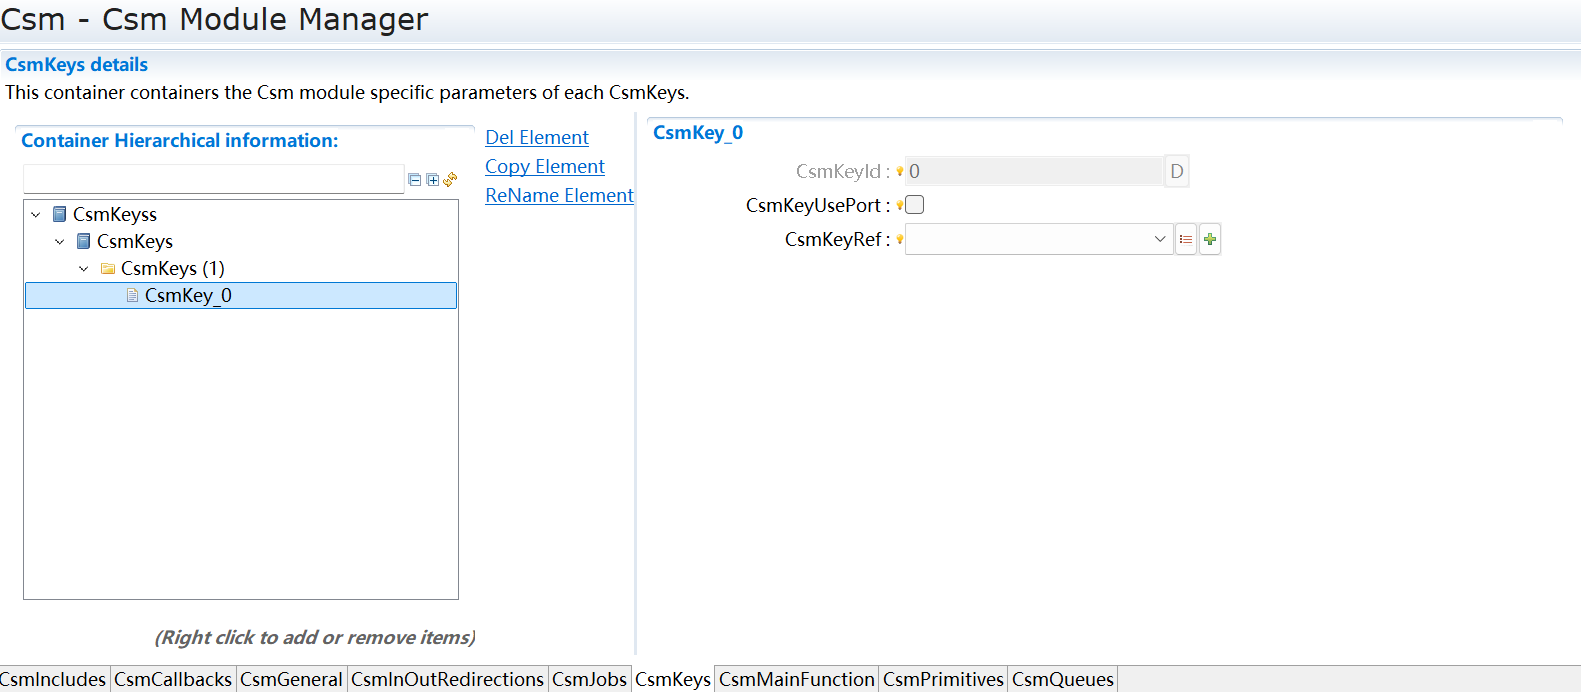
Task: Click the yellow refresh tree icon
Action: coord(450,179)
